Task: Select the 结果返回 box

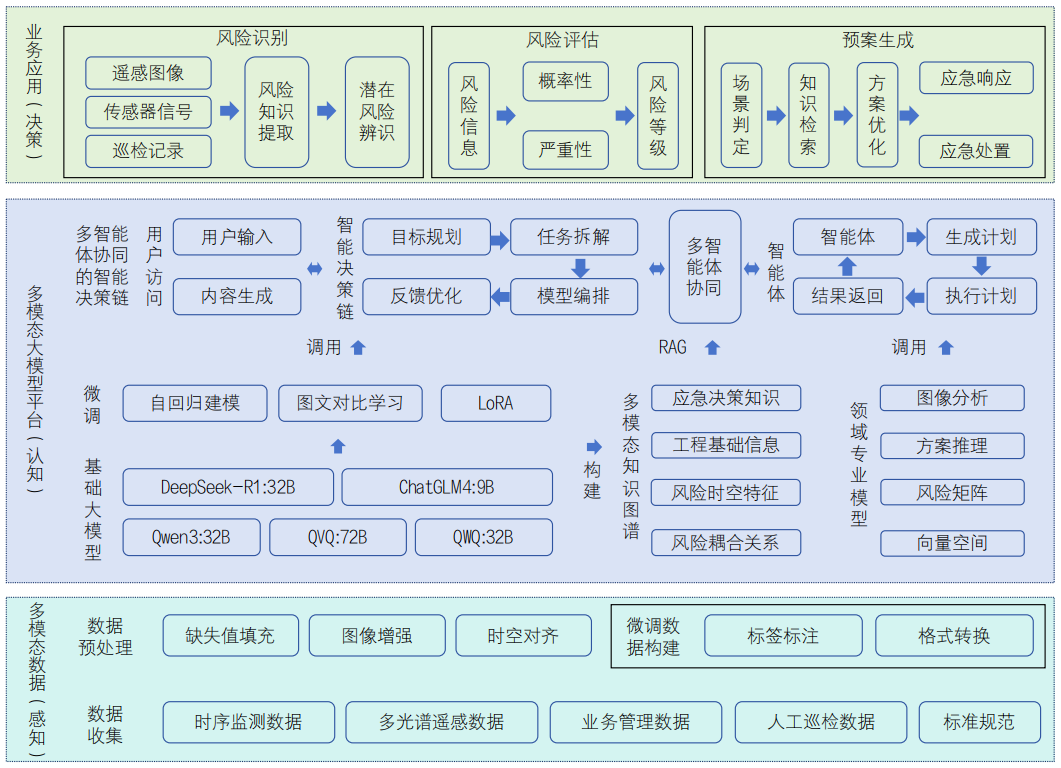Action: pyautogui.click(x=848, y=296)
